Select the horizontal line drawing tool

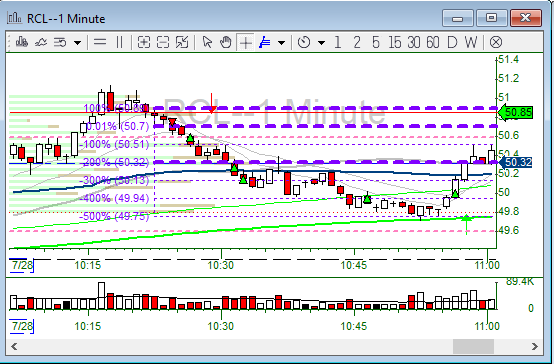click(x=100, y=42)
